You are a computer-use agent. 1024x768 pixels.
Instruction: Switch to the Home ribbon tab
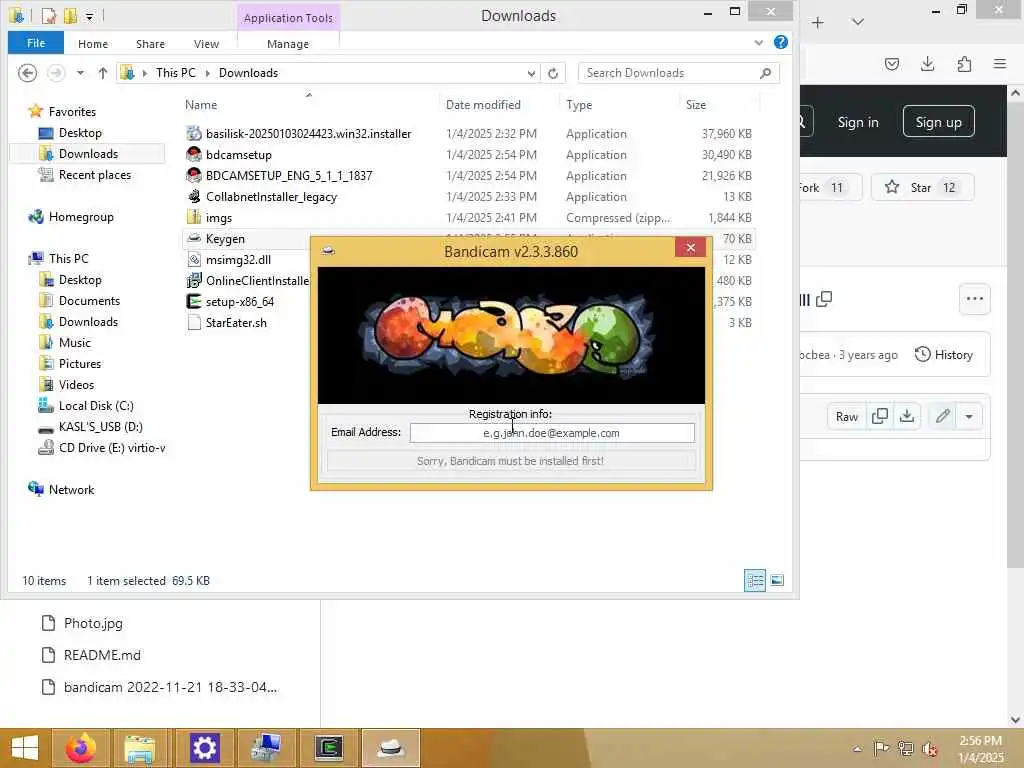click(93, 44)
